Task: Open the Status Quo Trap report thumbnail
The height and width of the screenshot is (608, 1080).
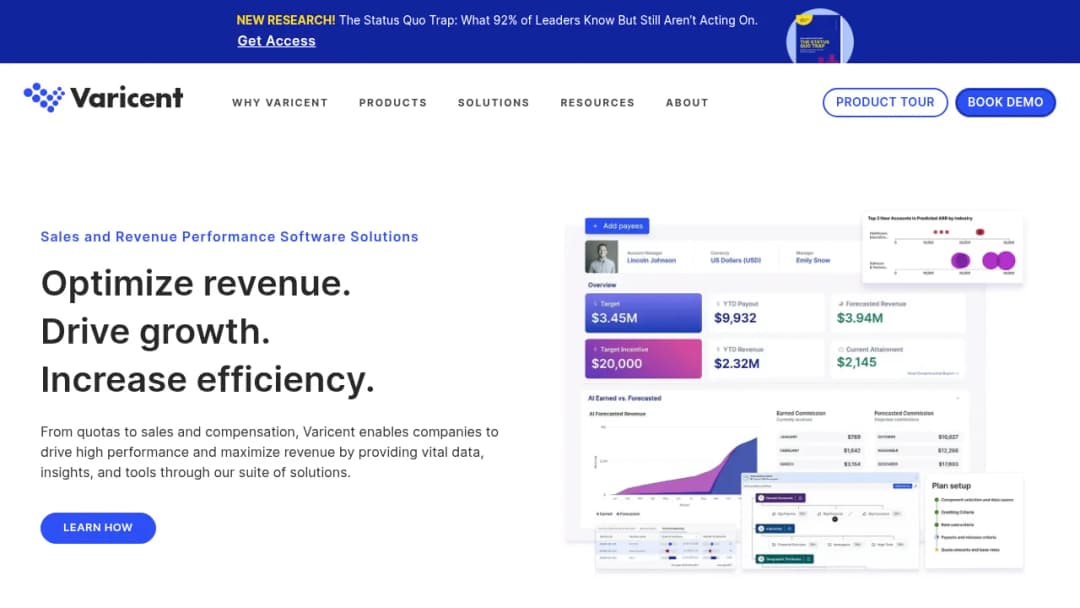Action: [x=819, y=36]
